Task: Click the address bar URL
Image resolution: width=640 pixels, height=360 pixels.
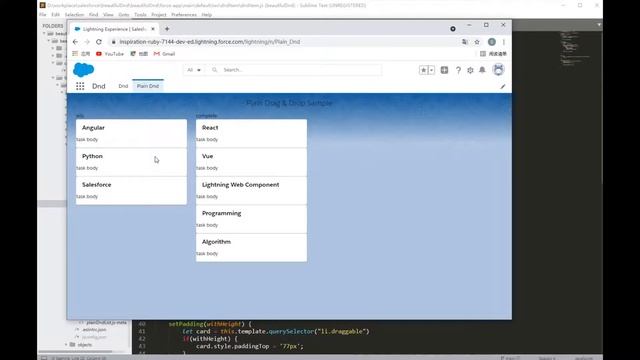Action: point(210,42)
